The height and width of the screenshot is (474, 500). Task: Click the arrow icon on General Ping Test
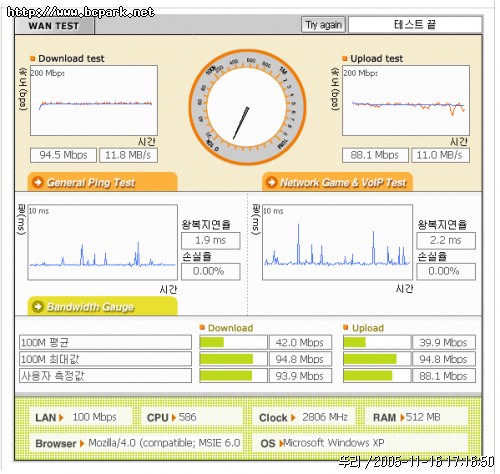tap(38, 182)
